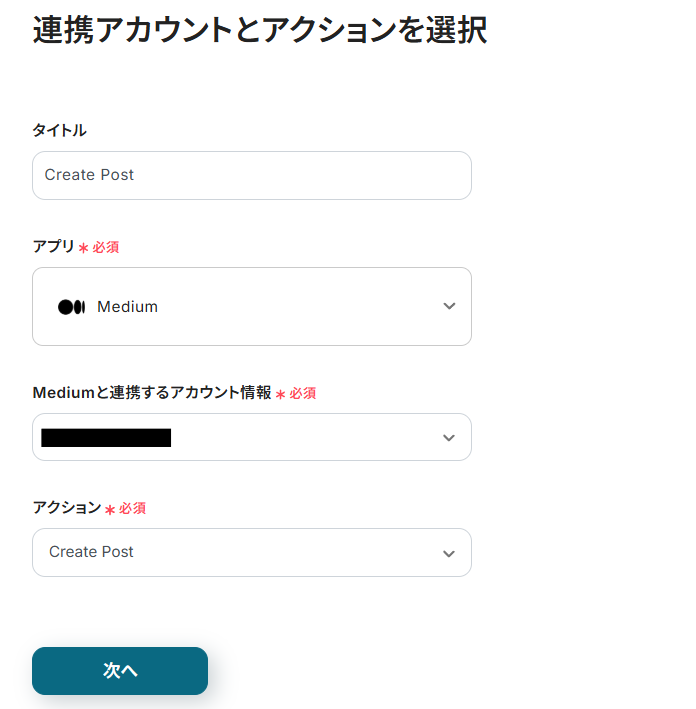Click the 必須 marker beside アプリ
696x709 pixels.
click(106, 247)
